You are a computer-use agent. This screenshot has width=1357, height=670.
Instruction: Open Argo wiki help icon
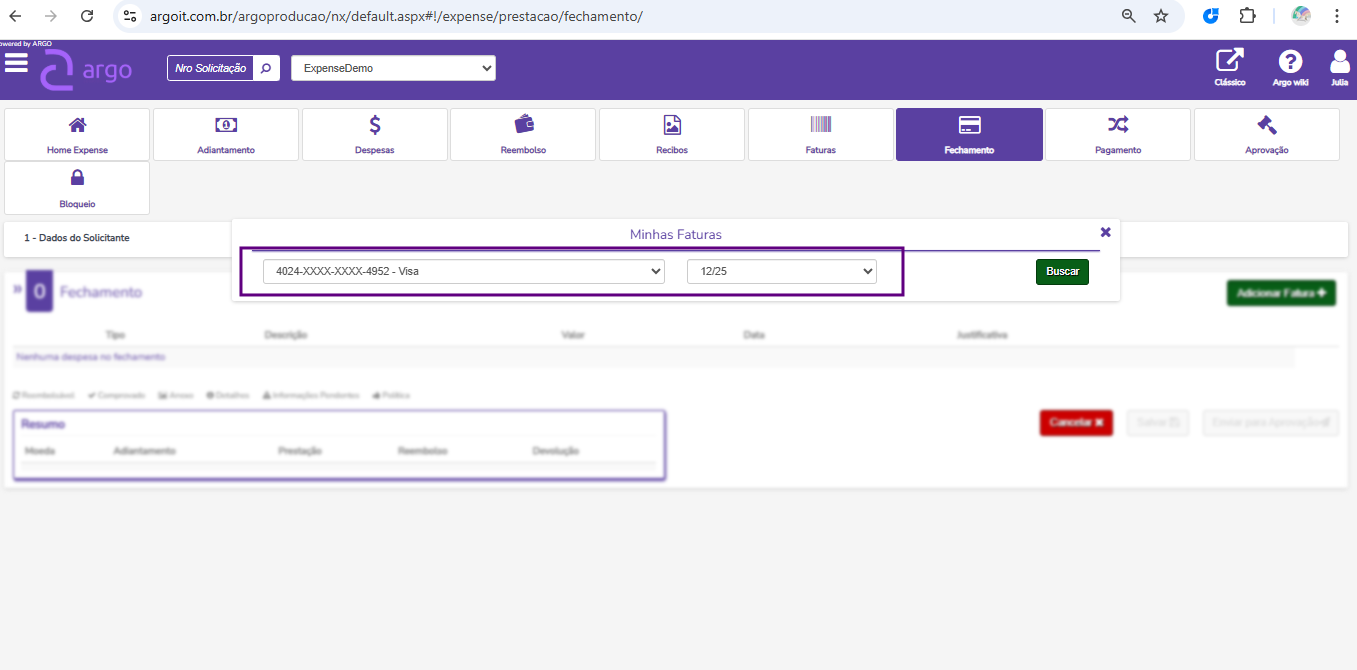coord(1290,62)
